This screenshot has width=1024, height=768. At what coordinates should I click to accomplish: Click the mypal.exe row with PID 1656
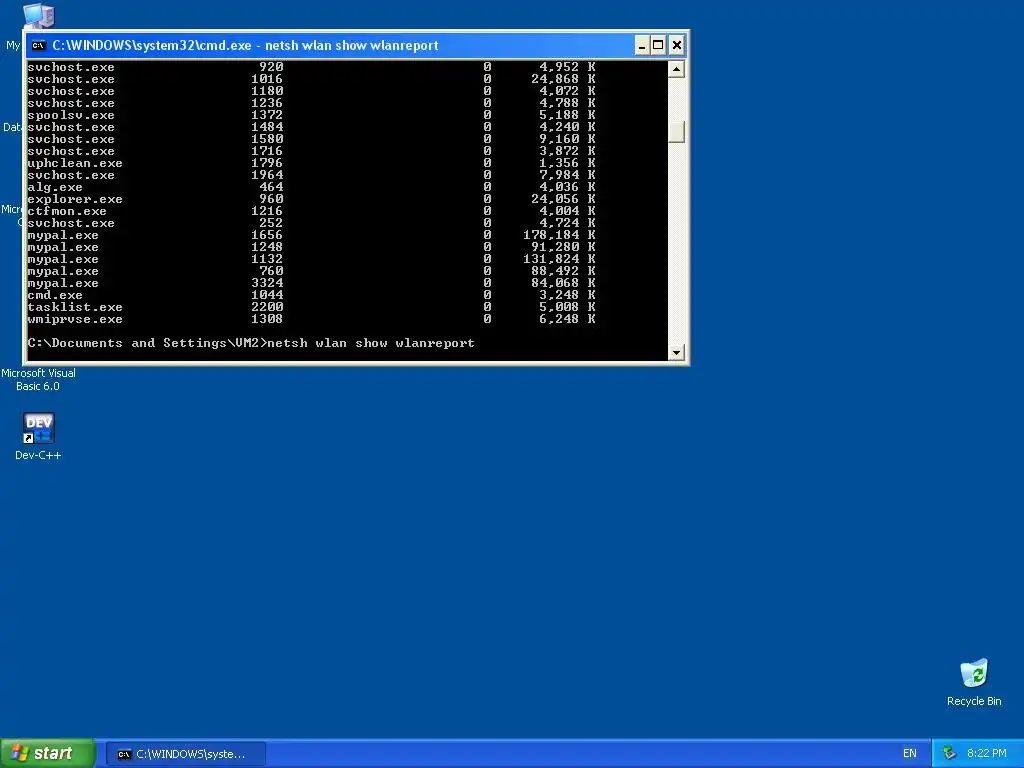(x=312, y=235)
